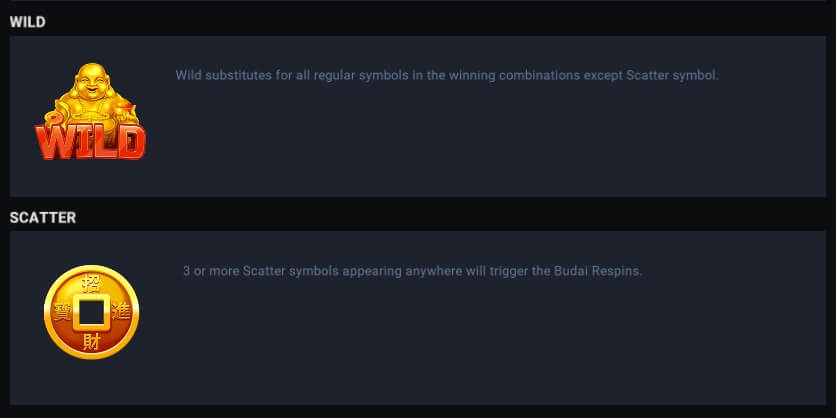Click the phrase winning combinations
Screen dimensions: 836x418
514,75
